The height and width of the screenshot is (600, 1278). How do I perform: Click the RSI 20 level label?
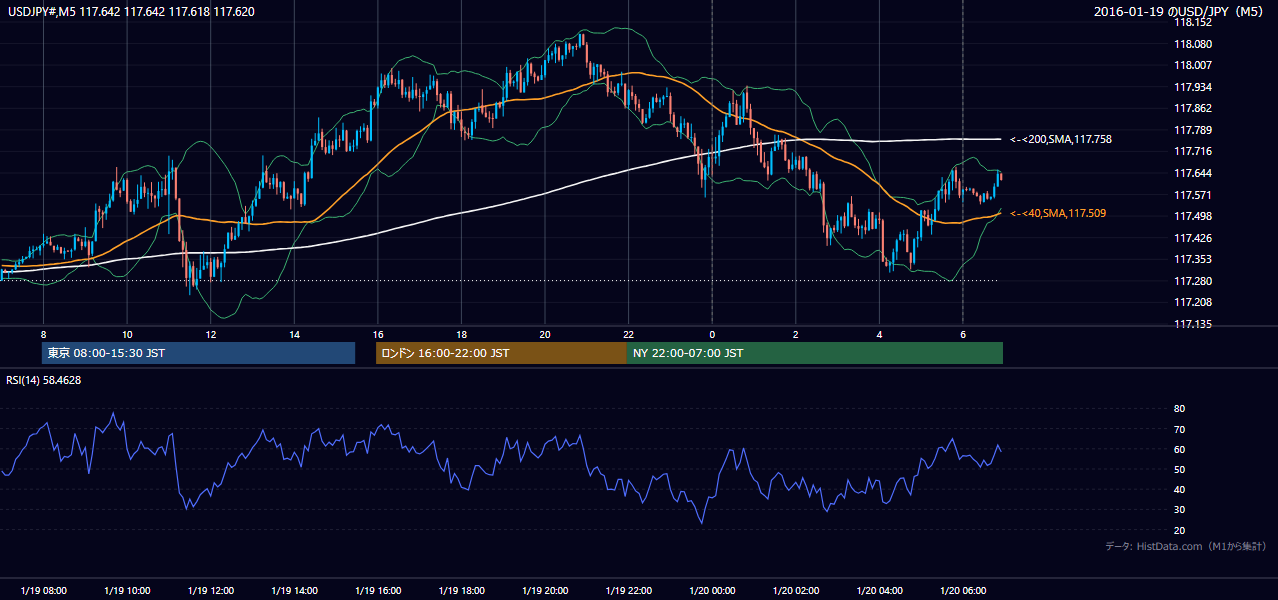coord(1179,531)
